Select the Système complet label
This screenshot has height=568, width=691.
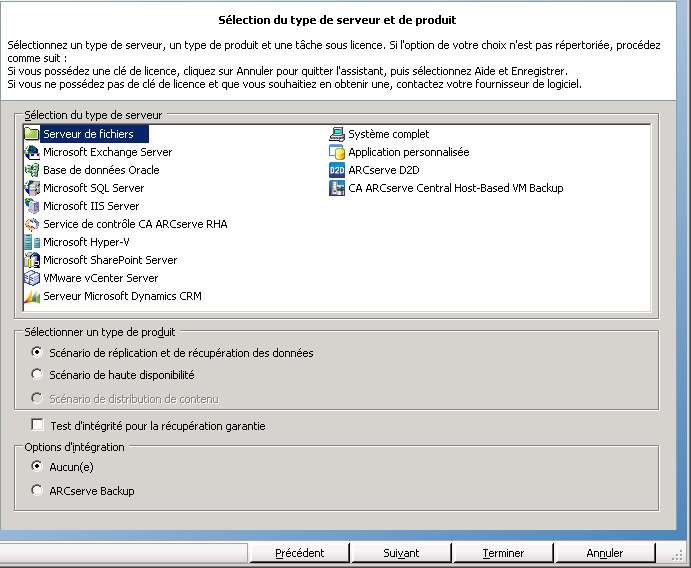[388, 134]
